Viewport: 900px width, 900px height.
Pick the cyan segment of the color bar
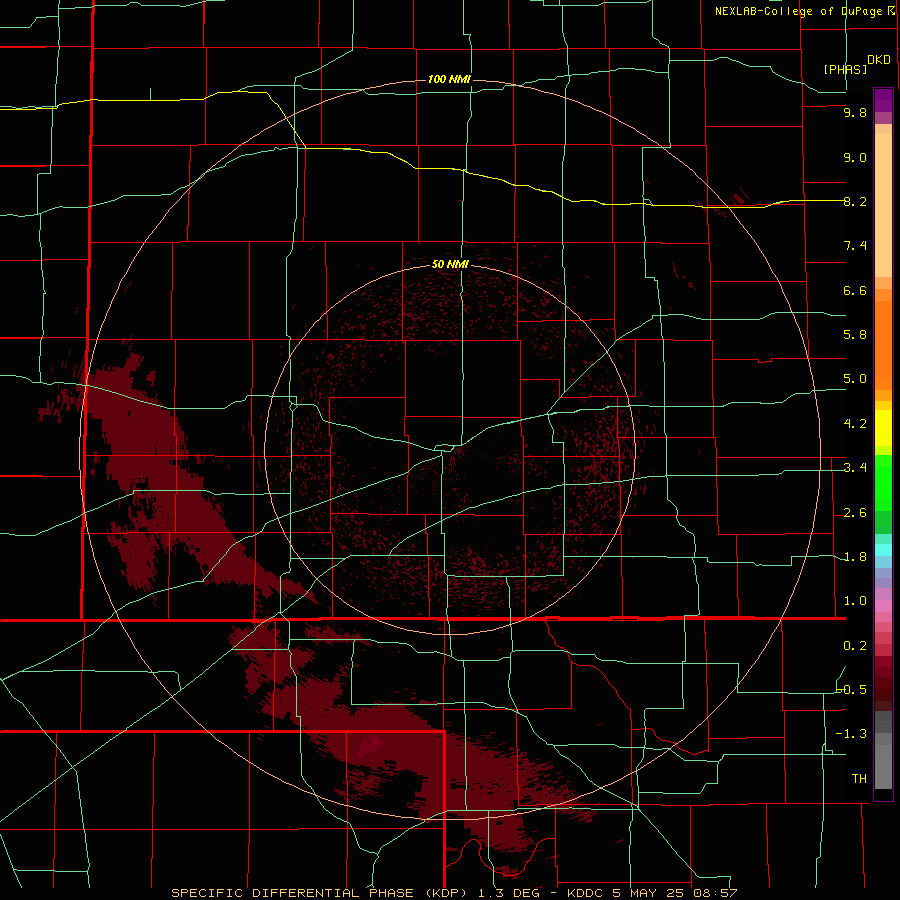coord(883,550)
